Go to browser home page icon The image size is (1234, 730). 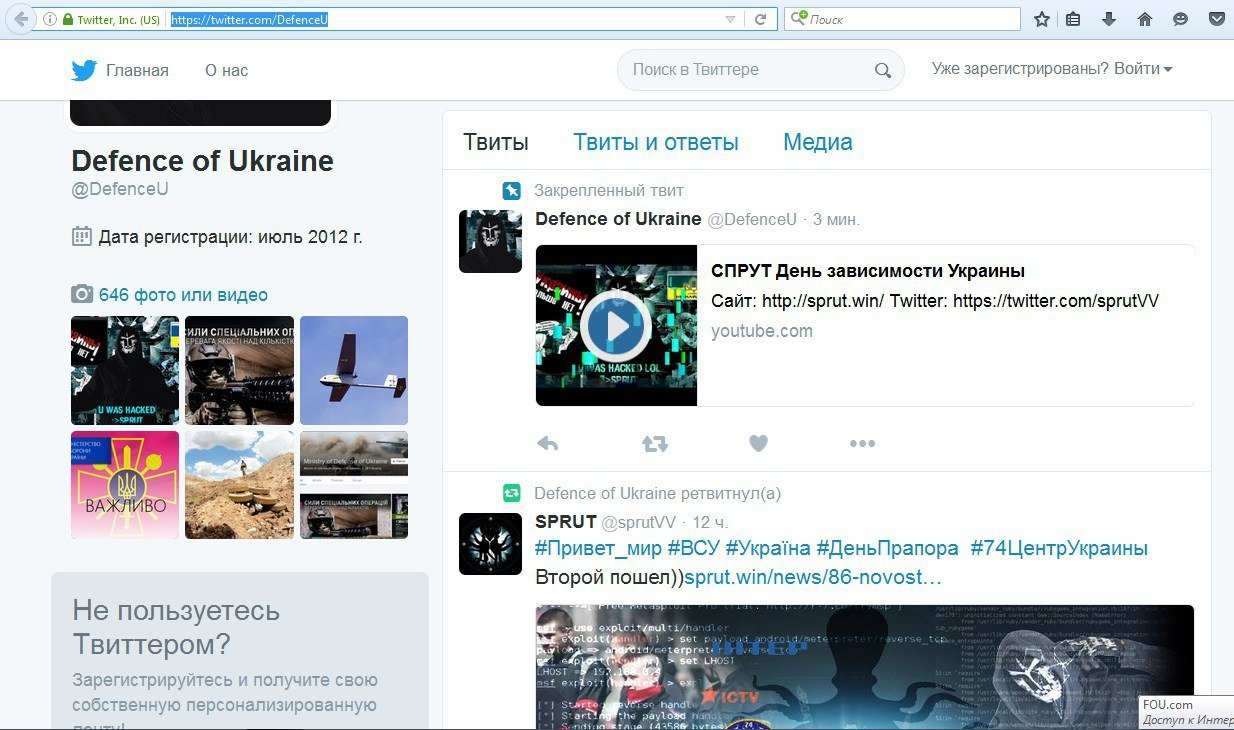(1145, 19)
